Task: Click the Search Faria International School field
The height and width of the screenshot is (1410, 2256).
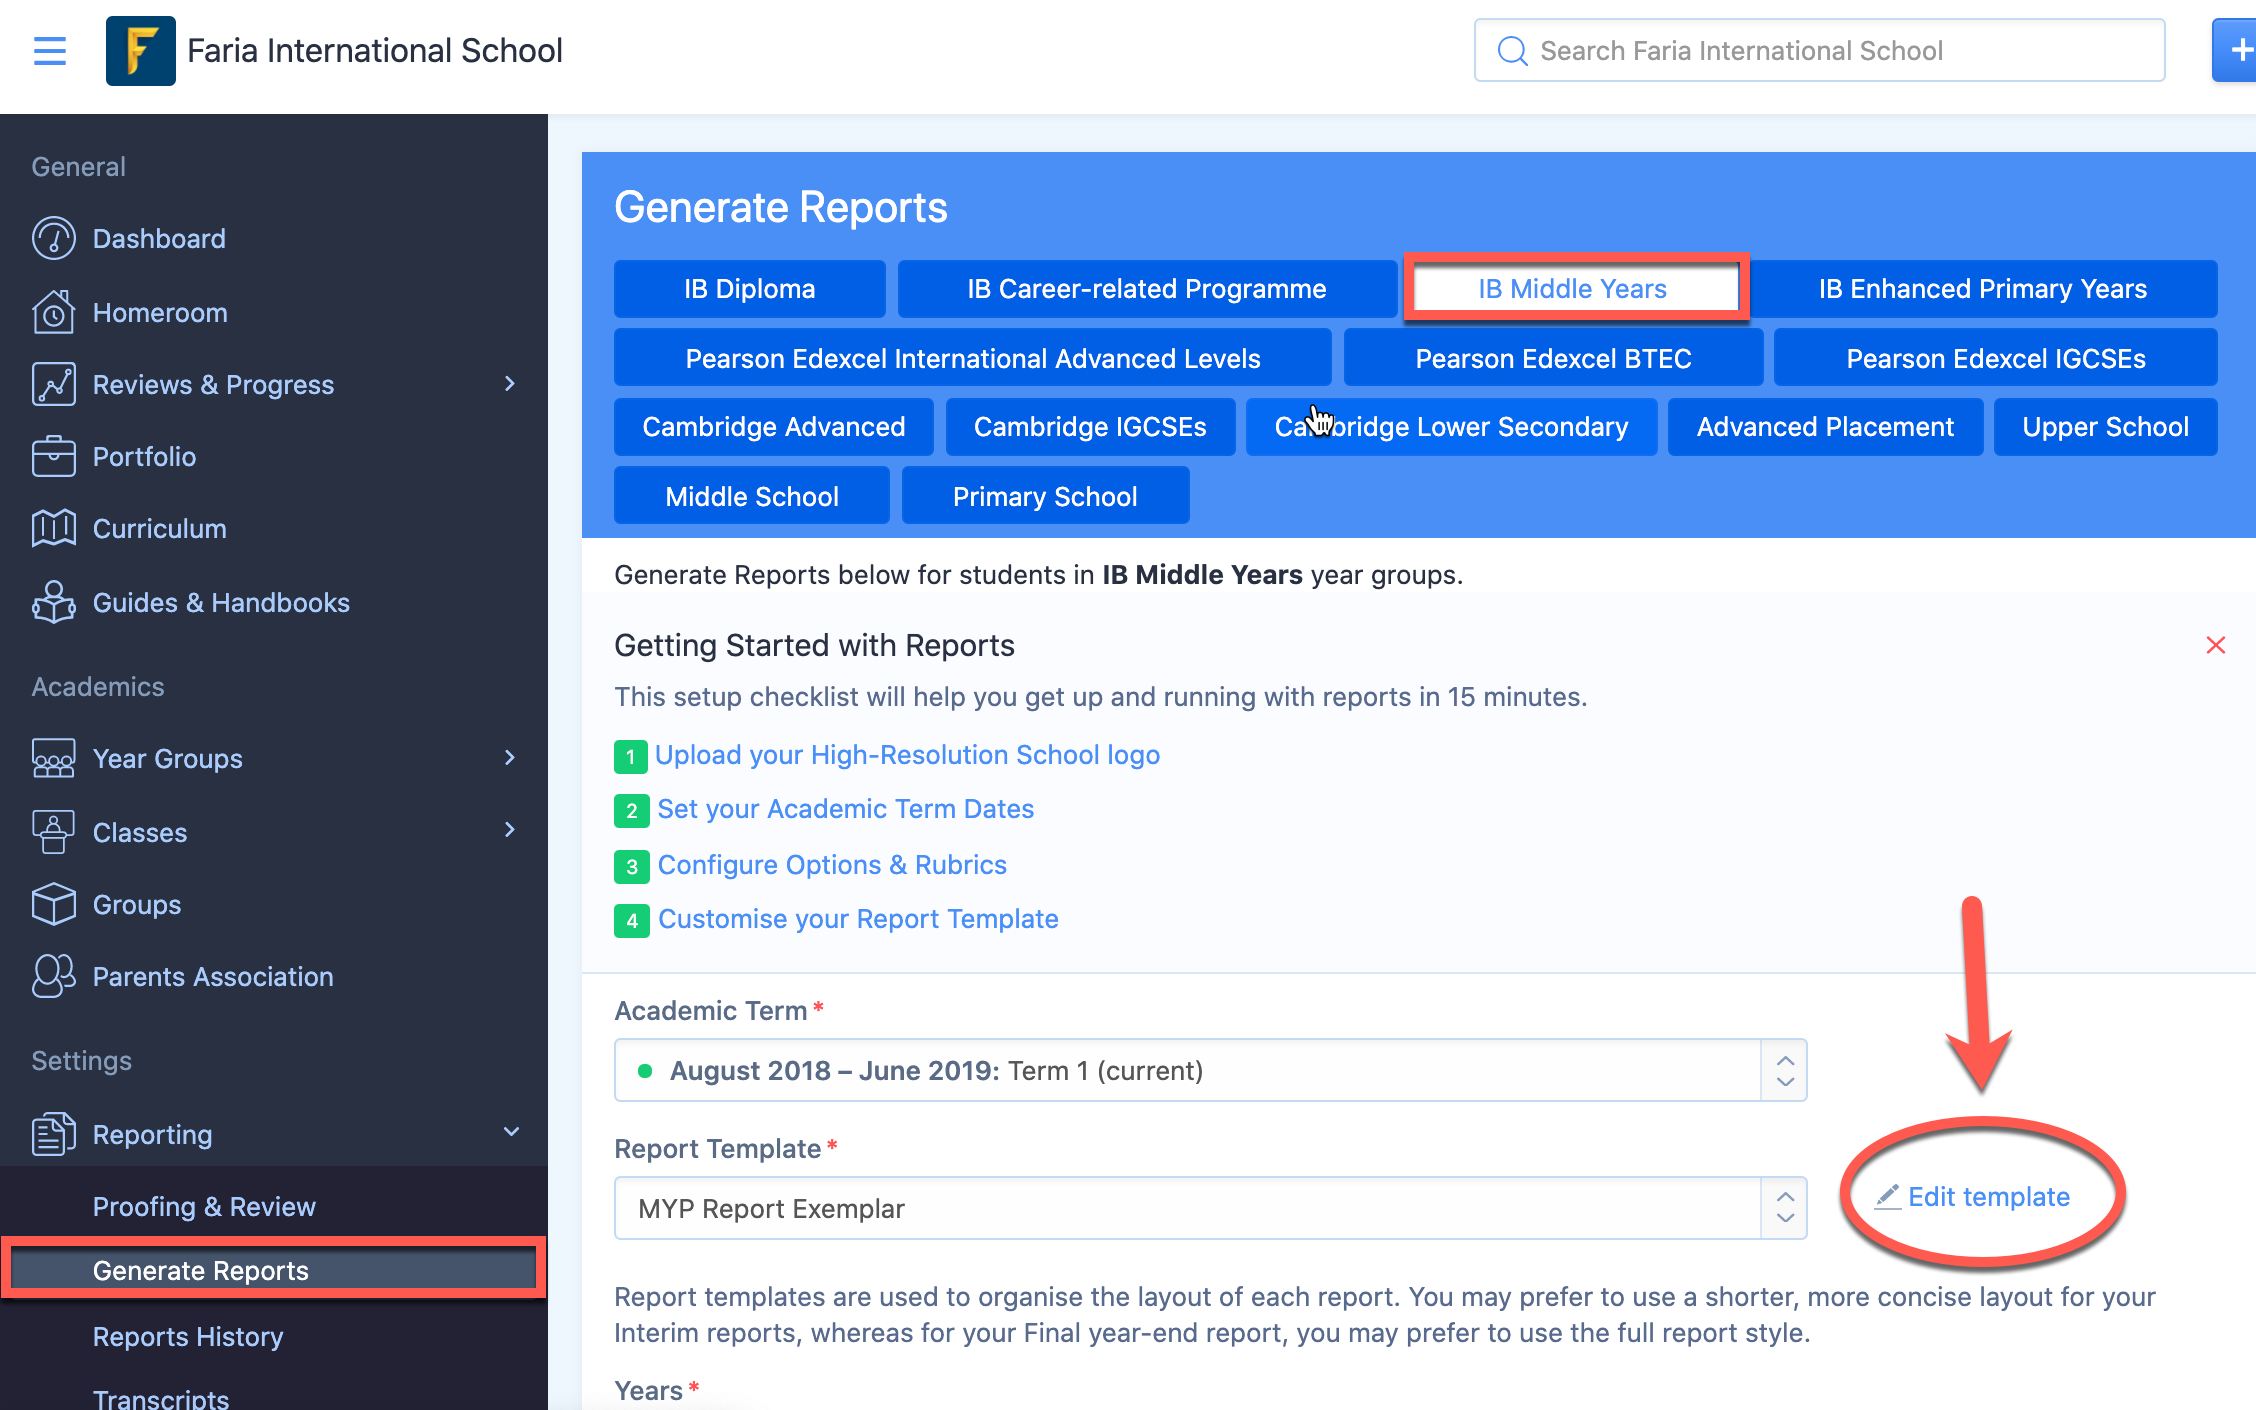Action: coord(1819,50)
